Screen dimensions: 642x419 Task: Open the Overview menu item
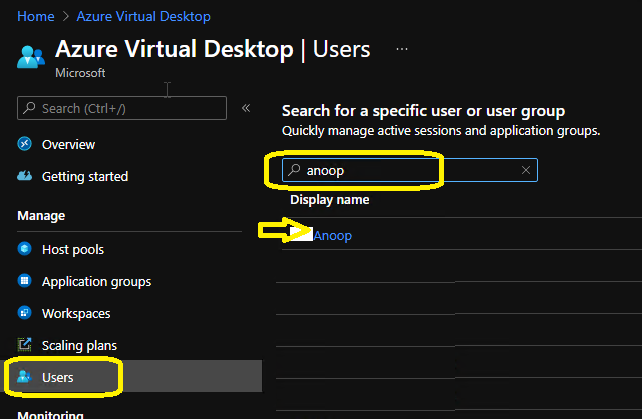point(68,145)
